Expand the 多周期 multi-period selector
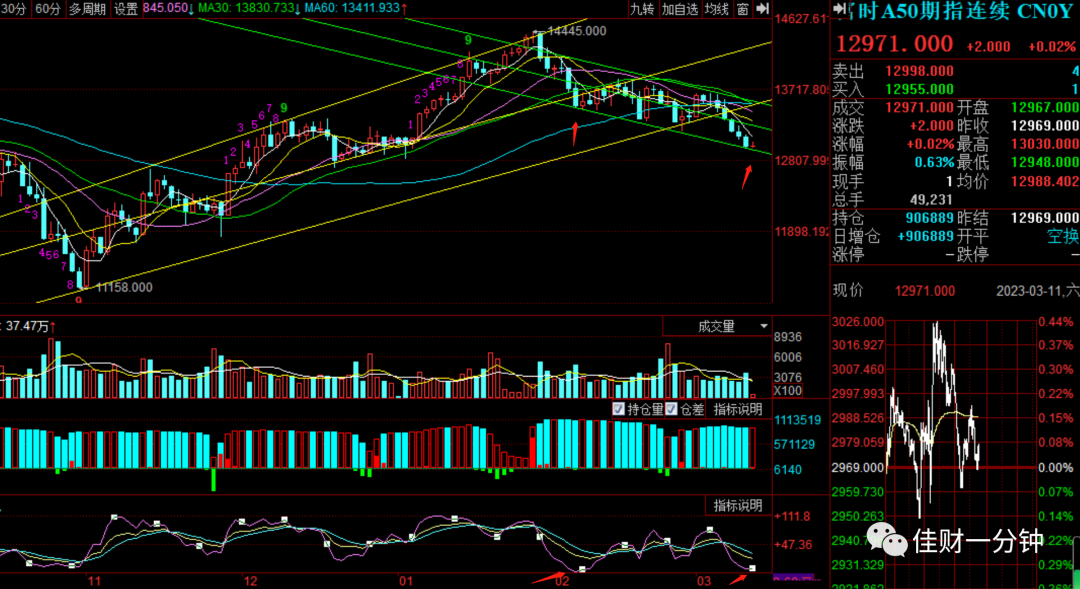 point(87,9)
